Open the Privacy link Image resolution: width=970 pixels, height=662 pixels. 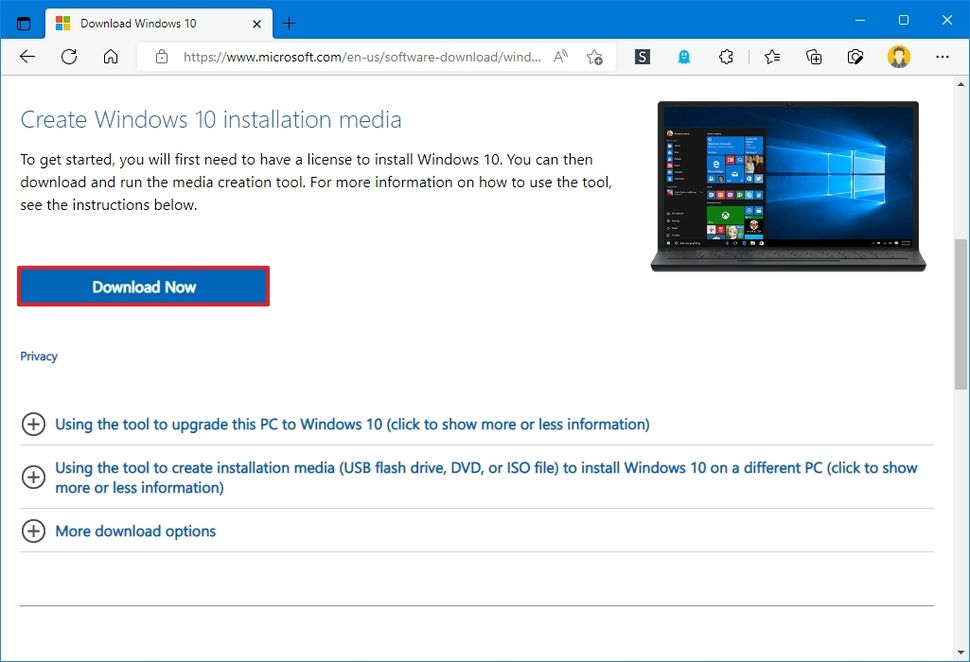point(39,356)
